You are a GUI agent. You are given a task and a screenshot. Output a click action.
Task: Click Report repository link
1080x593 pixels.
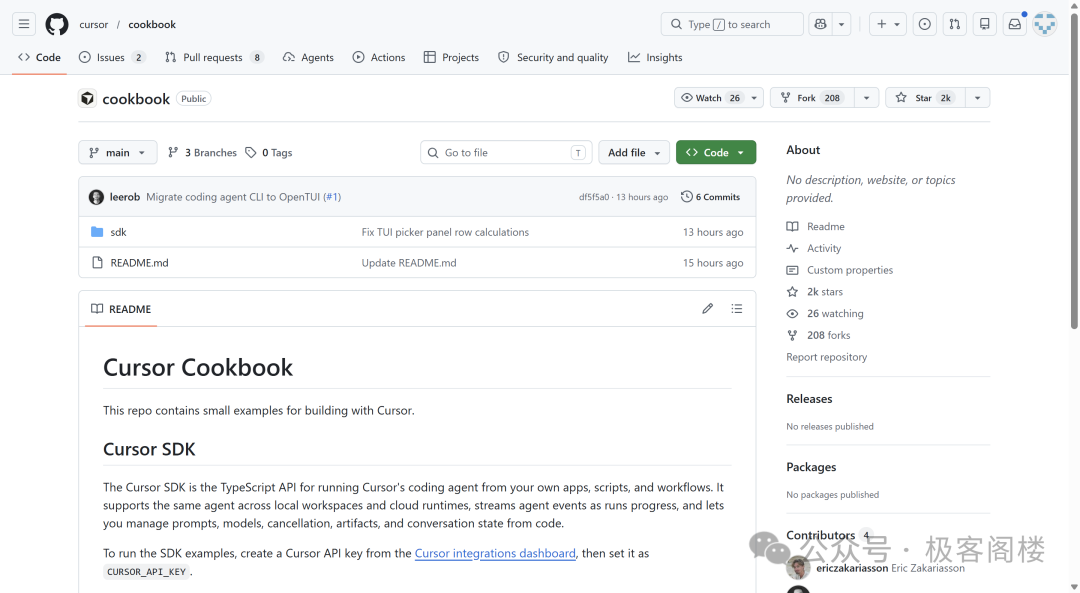pos(827,357)
